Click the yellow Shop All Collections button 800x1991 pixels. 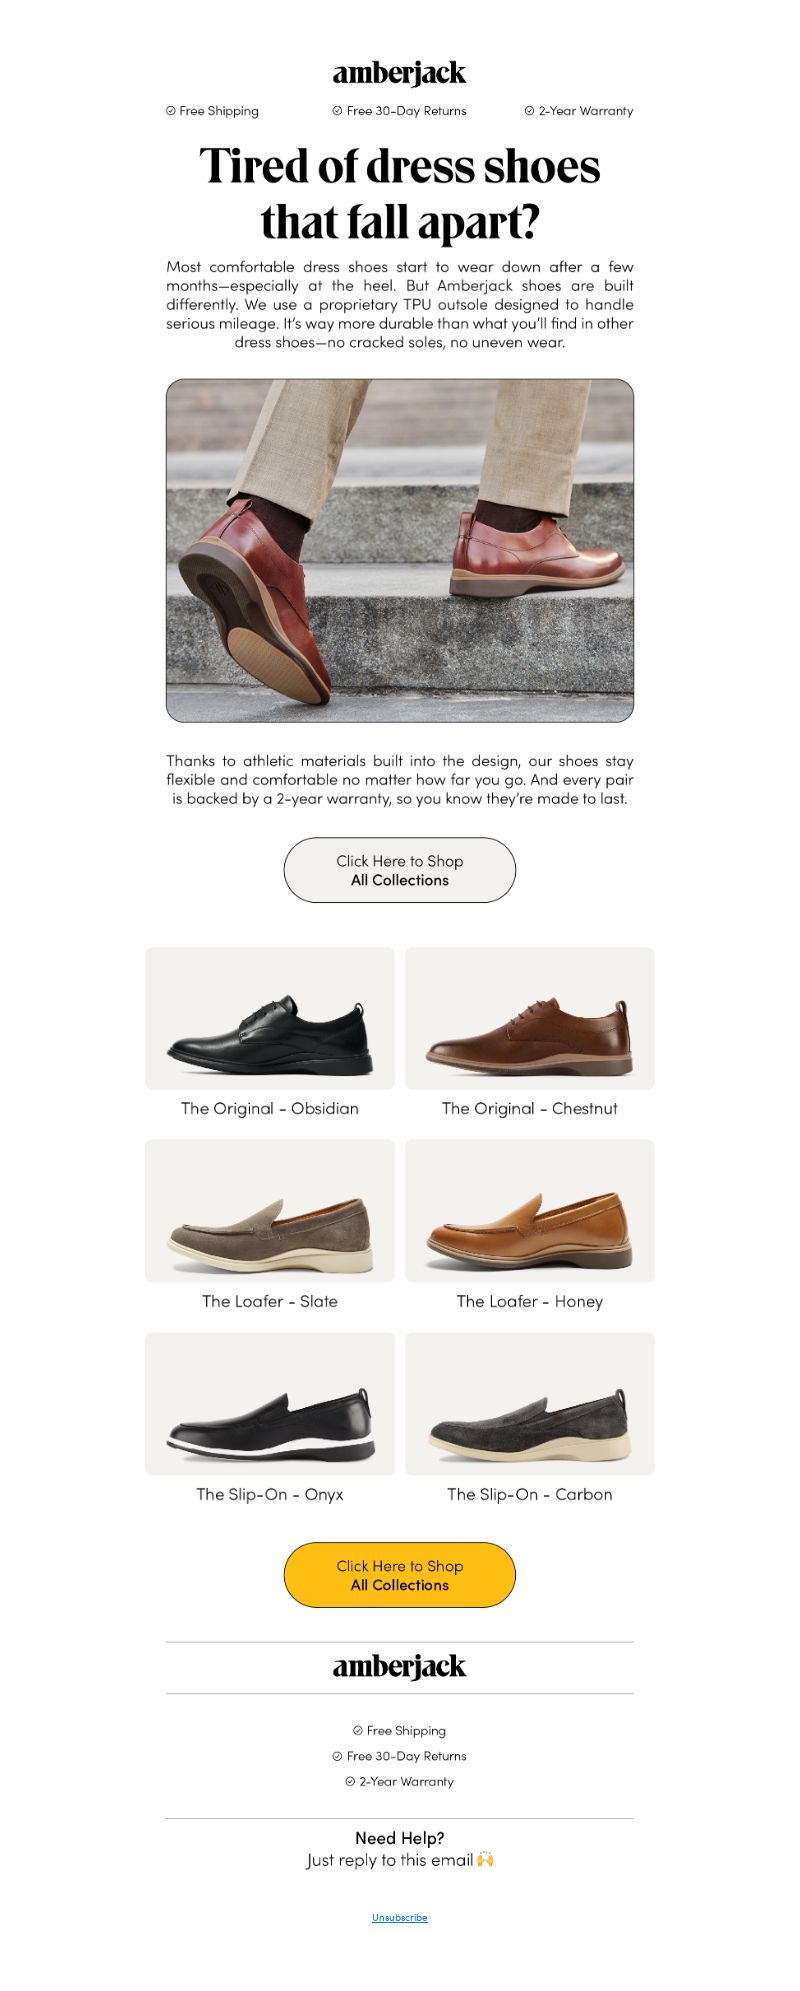coord(400,1575)
